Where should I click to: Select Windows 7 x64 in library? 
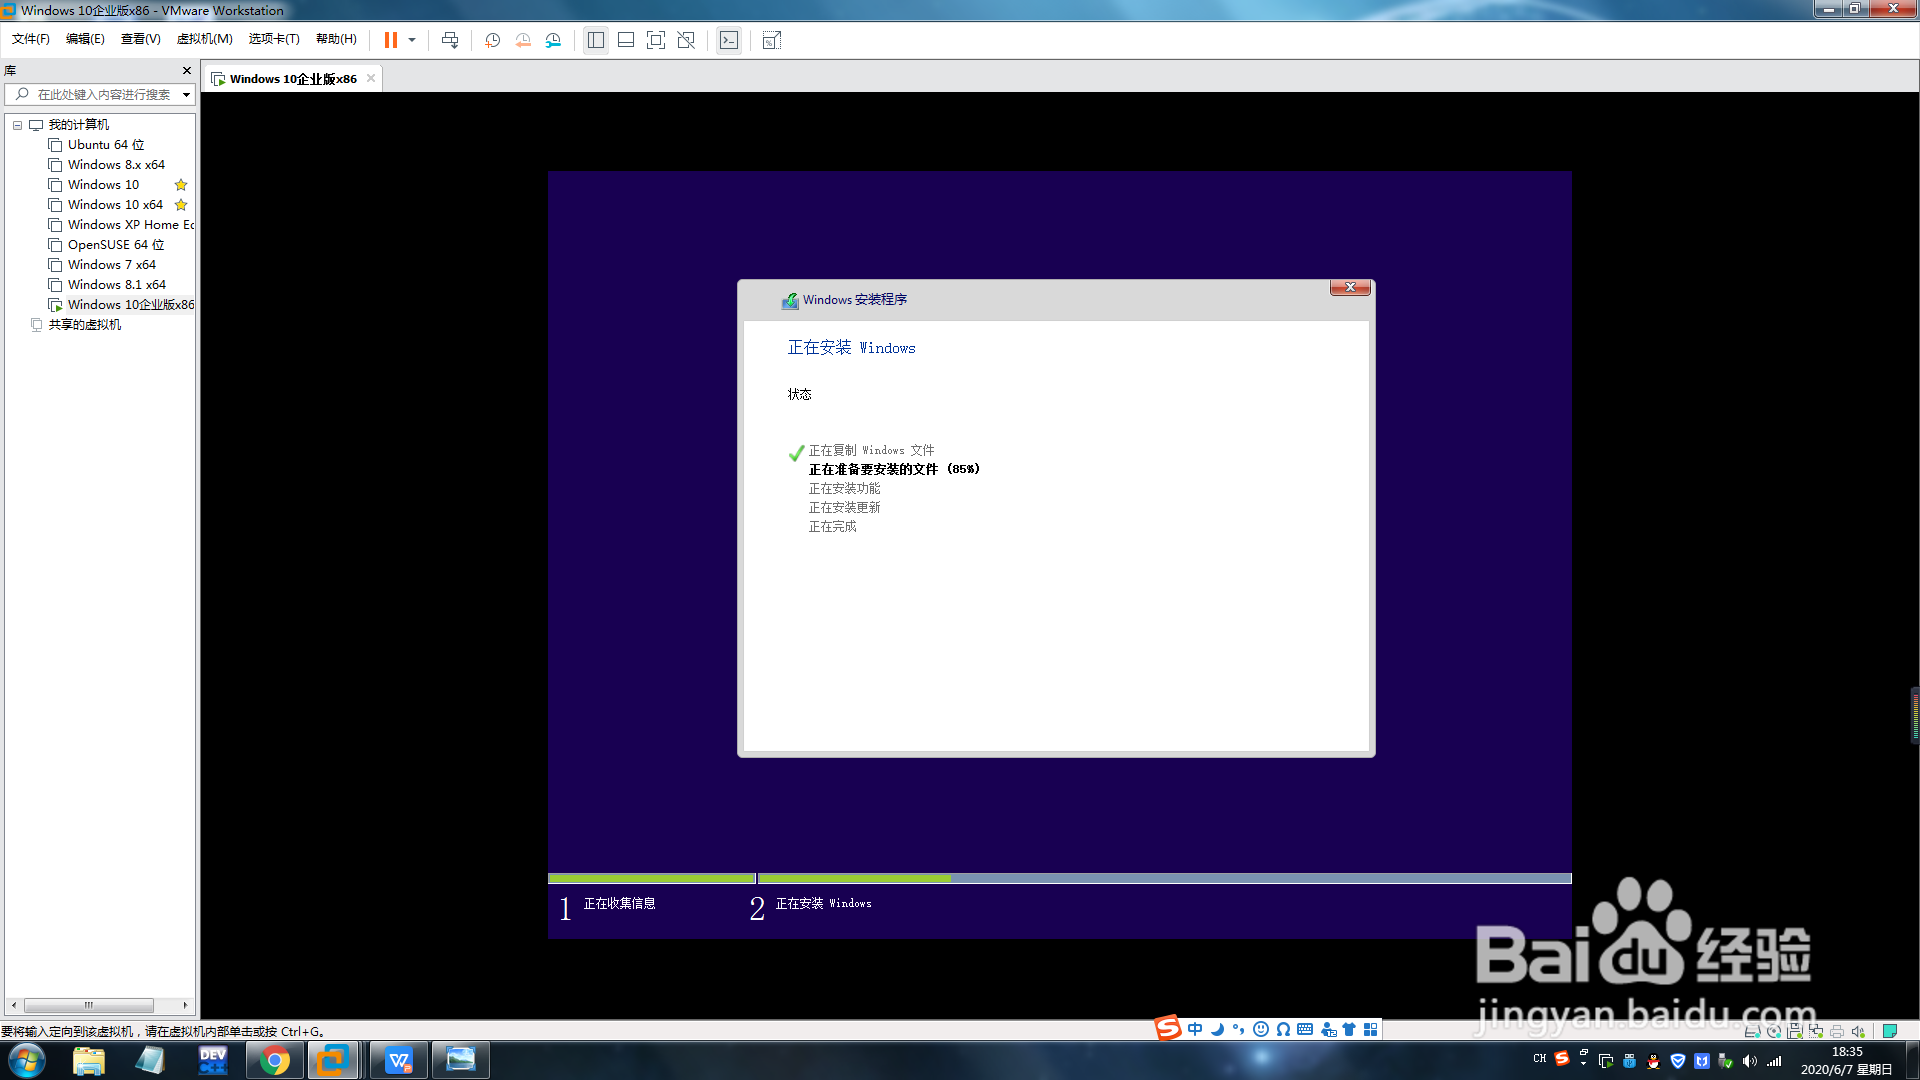point(111,265)
